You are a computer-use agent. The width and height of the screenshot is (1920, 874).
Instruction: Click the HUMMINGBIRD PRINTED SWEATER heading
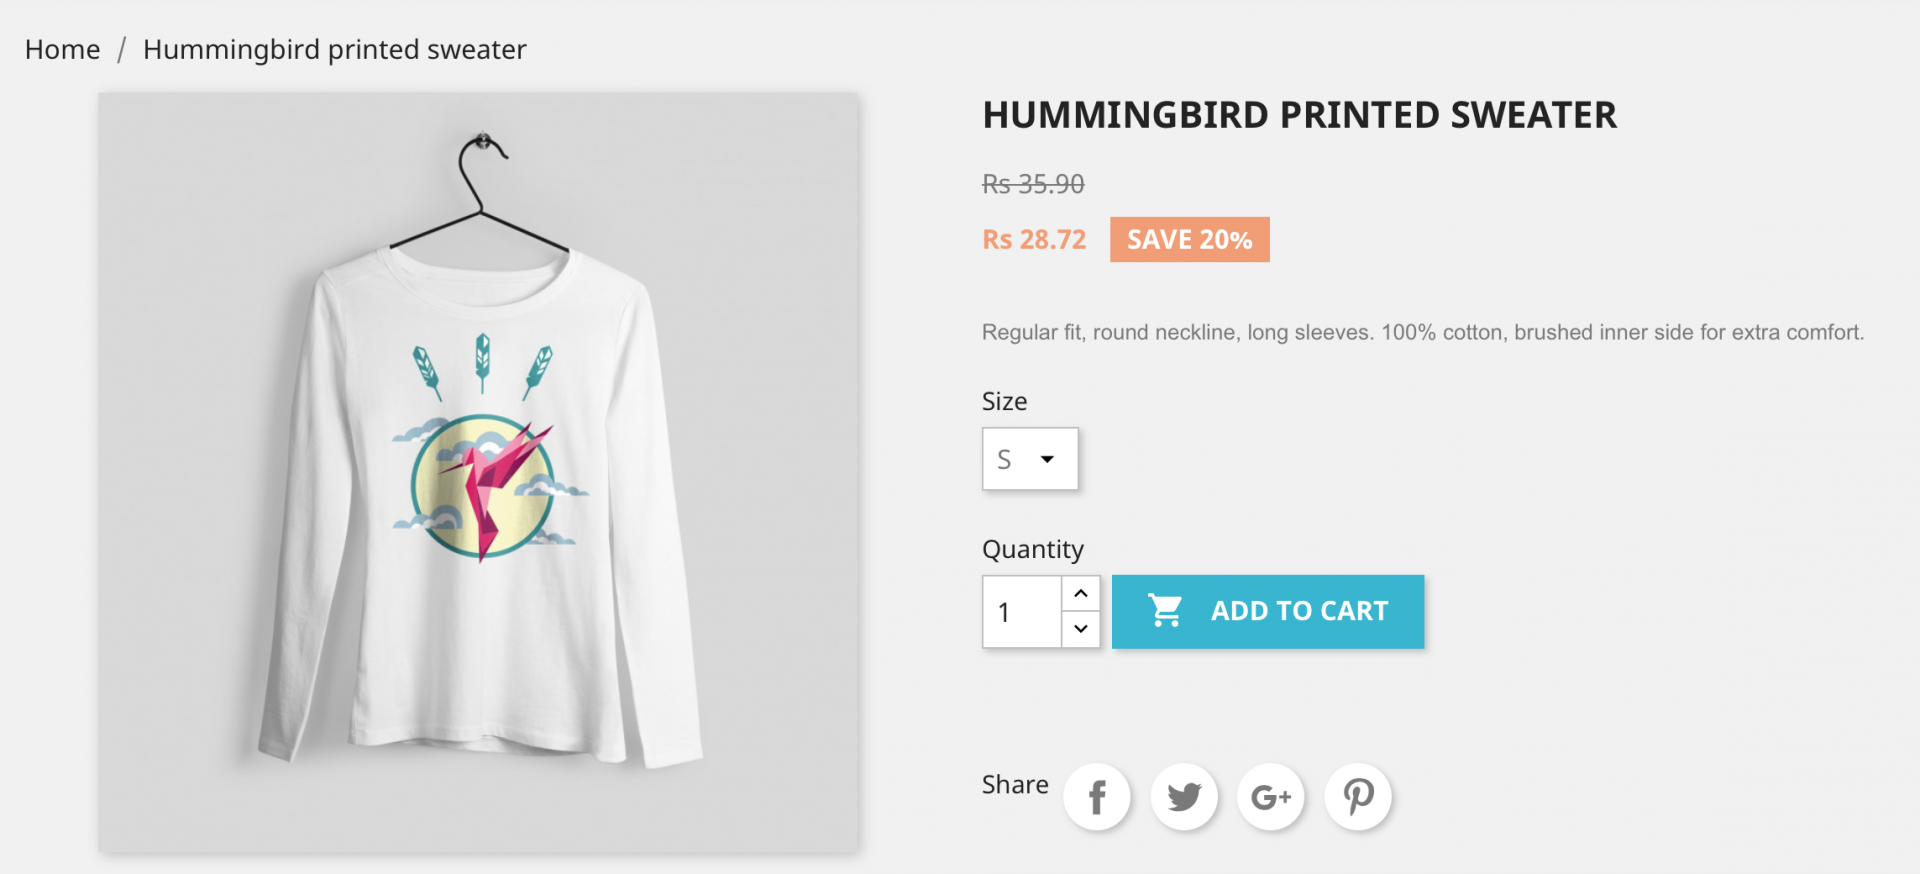[1300, 115]
